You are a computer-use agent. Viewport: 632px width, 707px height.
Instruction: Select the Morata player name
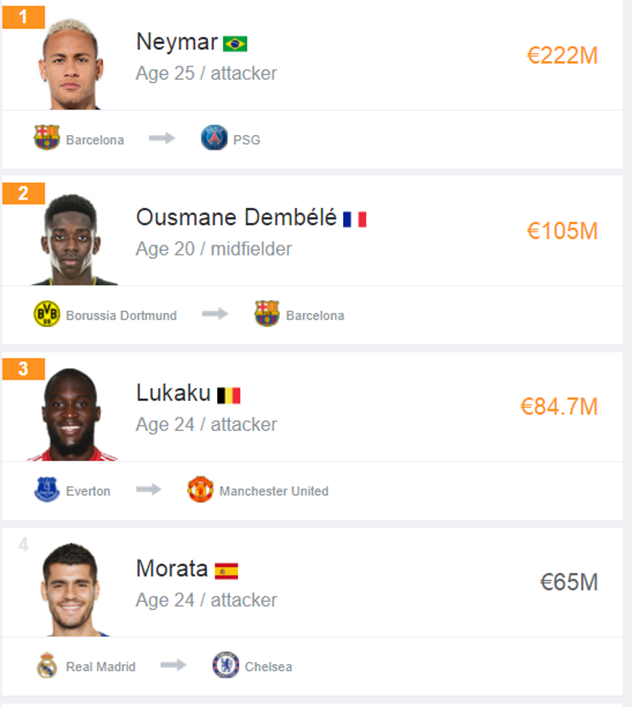pyautogui.click(x=172, y=569)
